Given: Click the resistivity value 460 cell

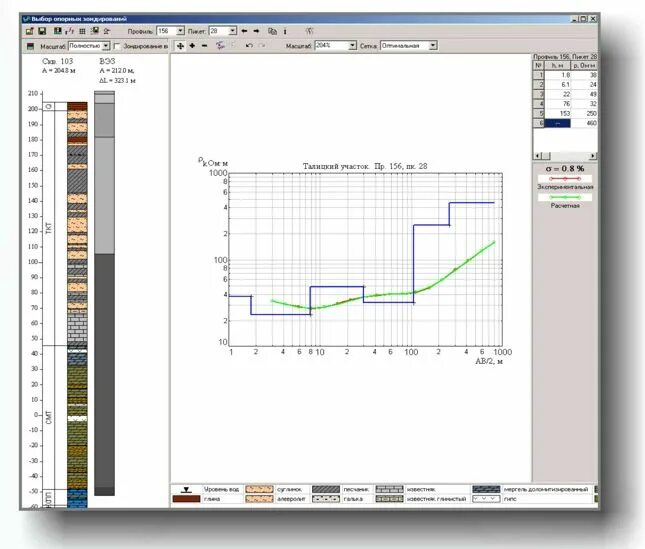Looking at the screenshot, I should (x=584, y=123).
